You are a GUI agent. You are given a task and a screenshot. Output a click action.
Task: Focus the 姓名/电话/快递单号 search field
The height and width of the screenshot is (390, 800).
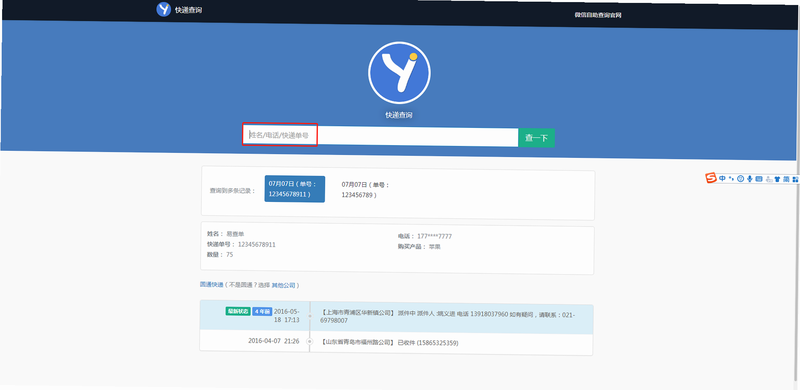pyautogui.click(x=381, y=136)
